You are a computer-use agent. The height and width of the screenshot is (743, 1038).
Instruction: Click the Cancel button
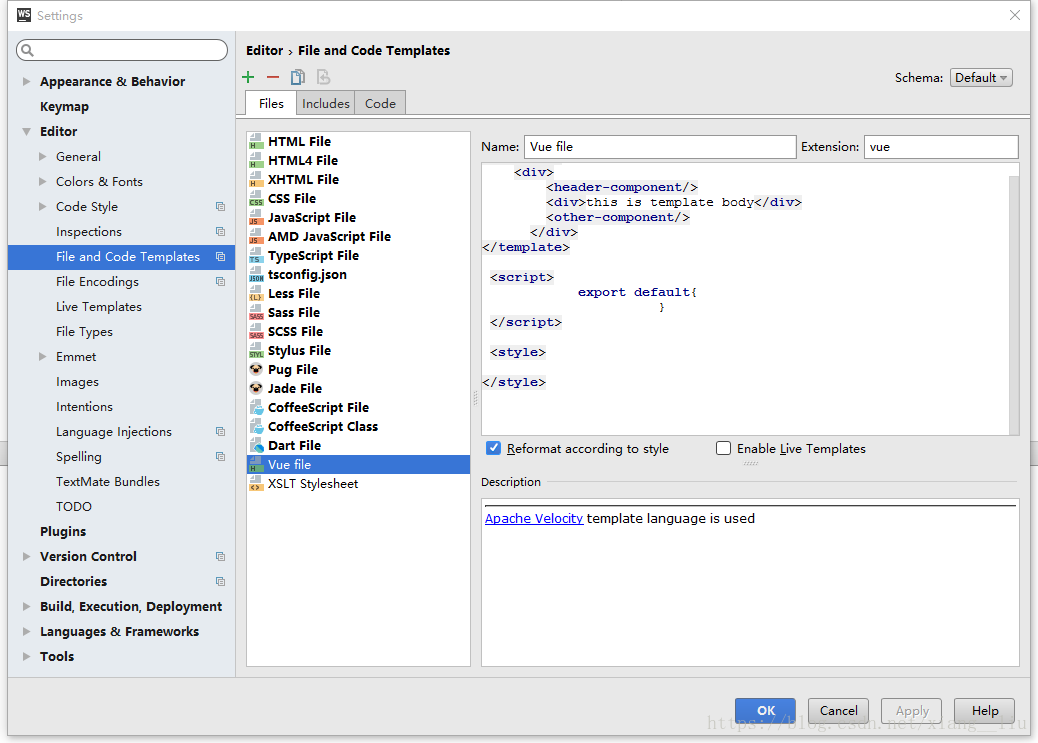(x=838, y=711)
